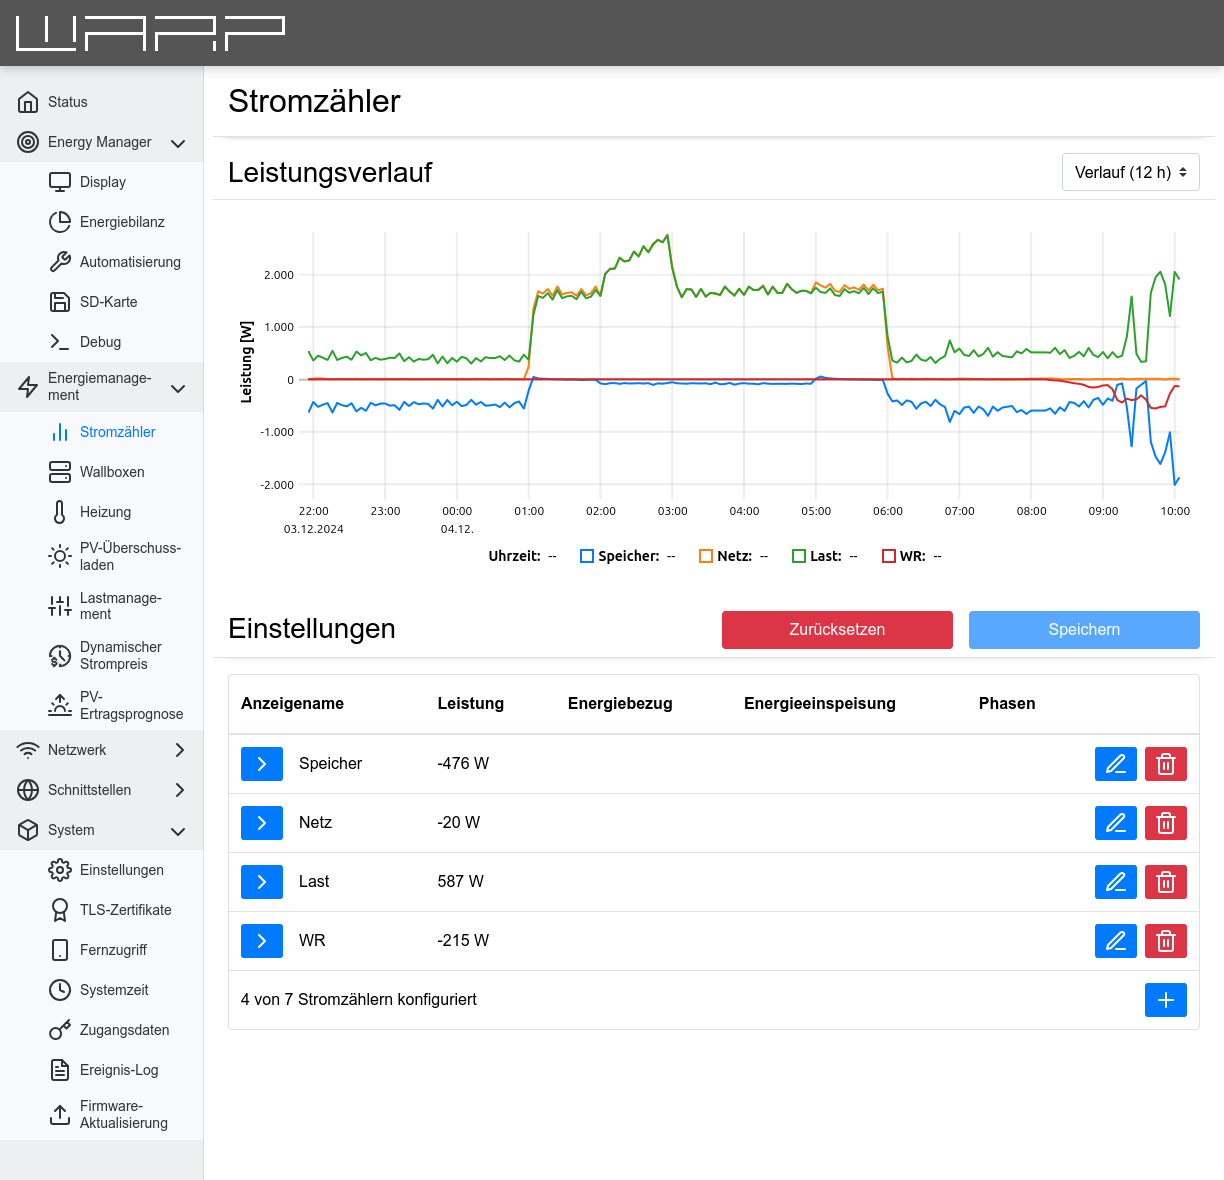Screen dimensions: 1224x1180
Task: Click the edit pencil icon for Speicher
Action: point(1115,763)
